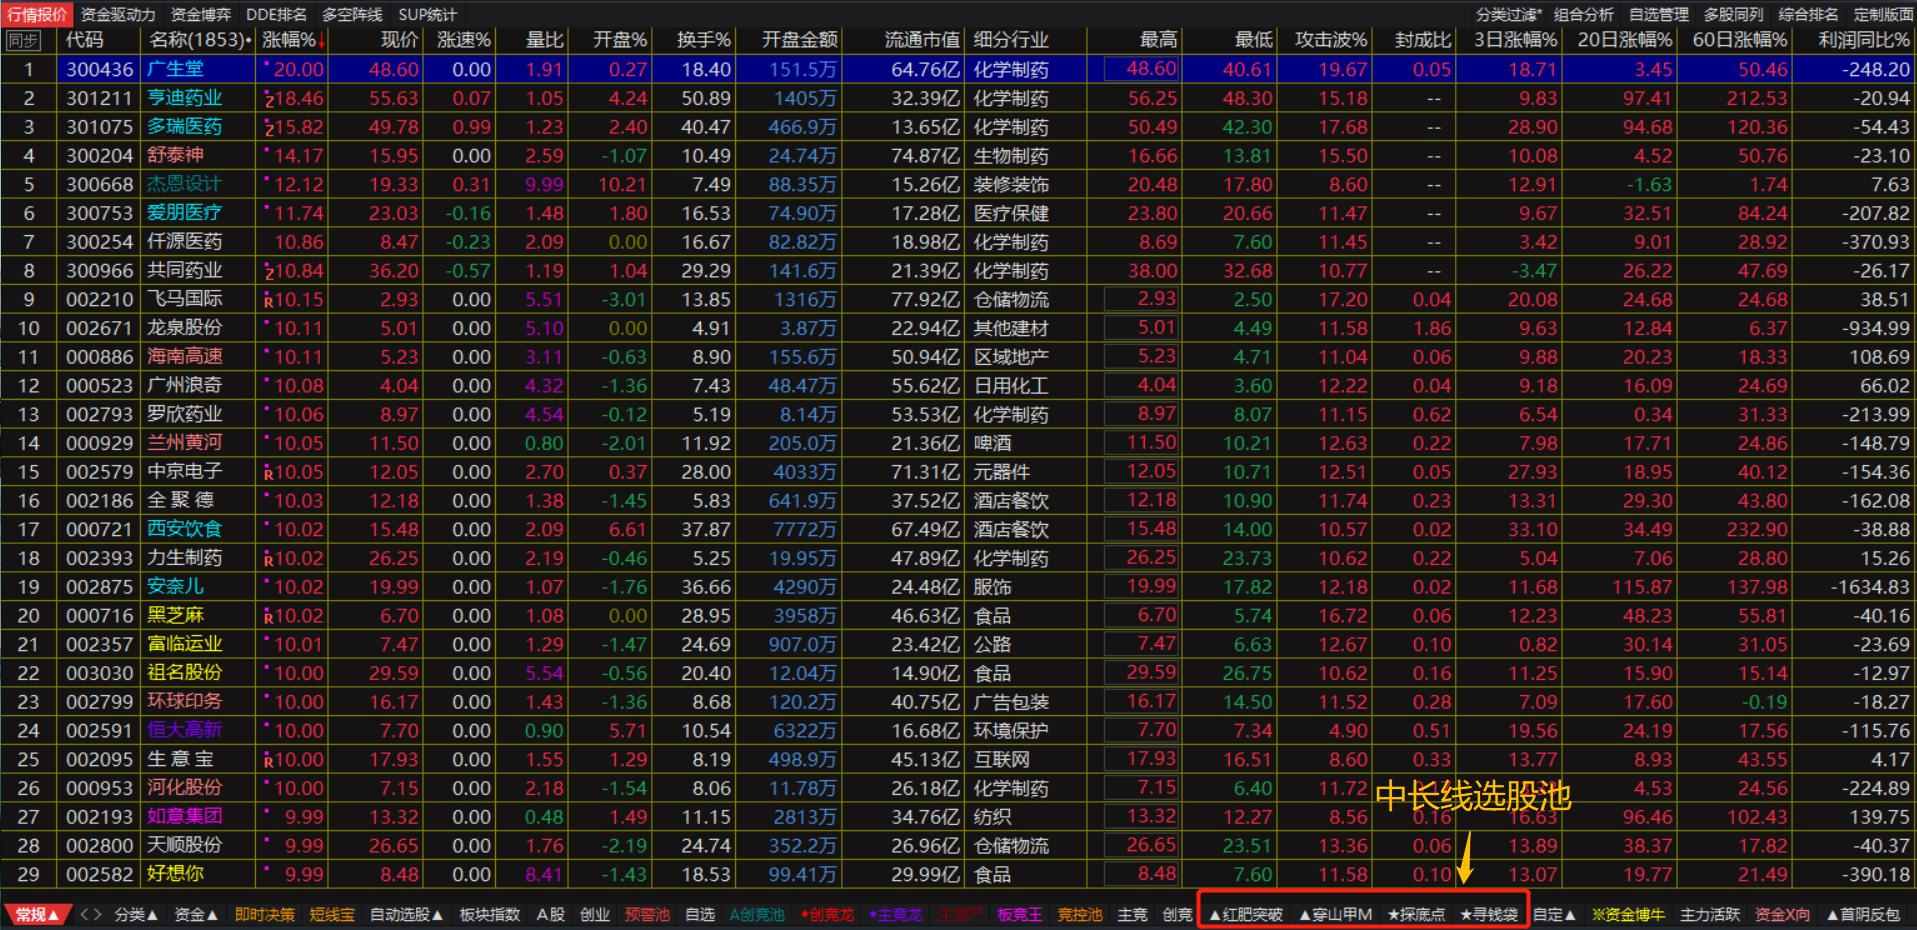Click the right scroll arrow beside 分类 tab
Viewport: 1917px width, 930px height.
click(97, 914)
